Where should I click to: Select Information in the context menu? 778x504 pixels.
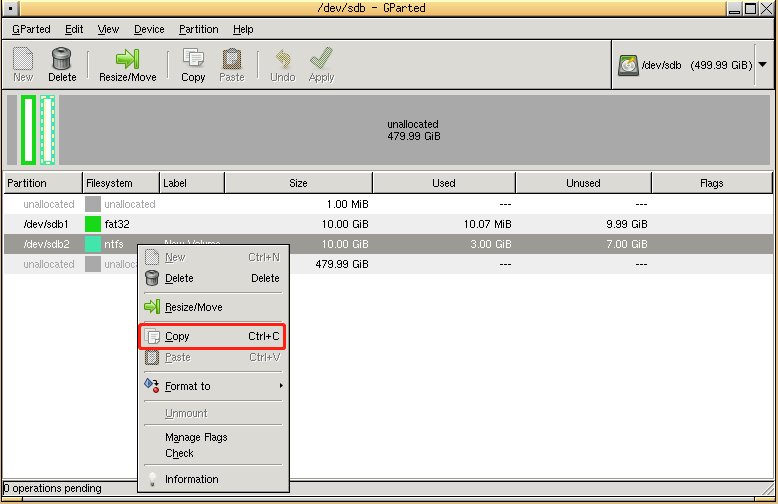click(191, 479)
